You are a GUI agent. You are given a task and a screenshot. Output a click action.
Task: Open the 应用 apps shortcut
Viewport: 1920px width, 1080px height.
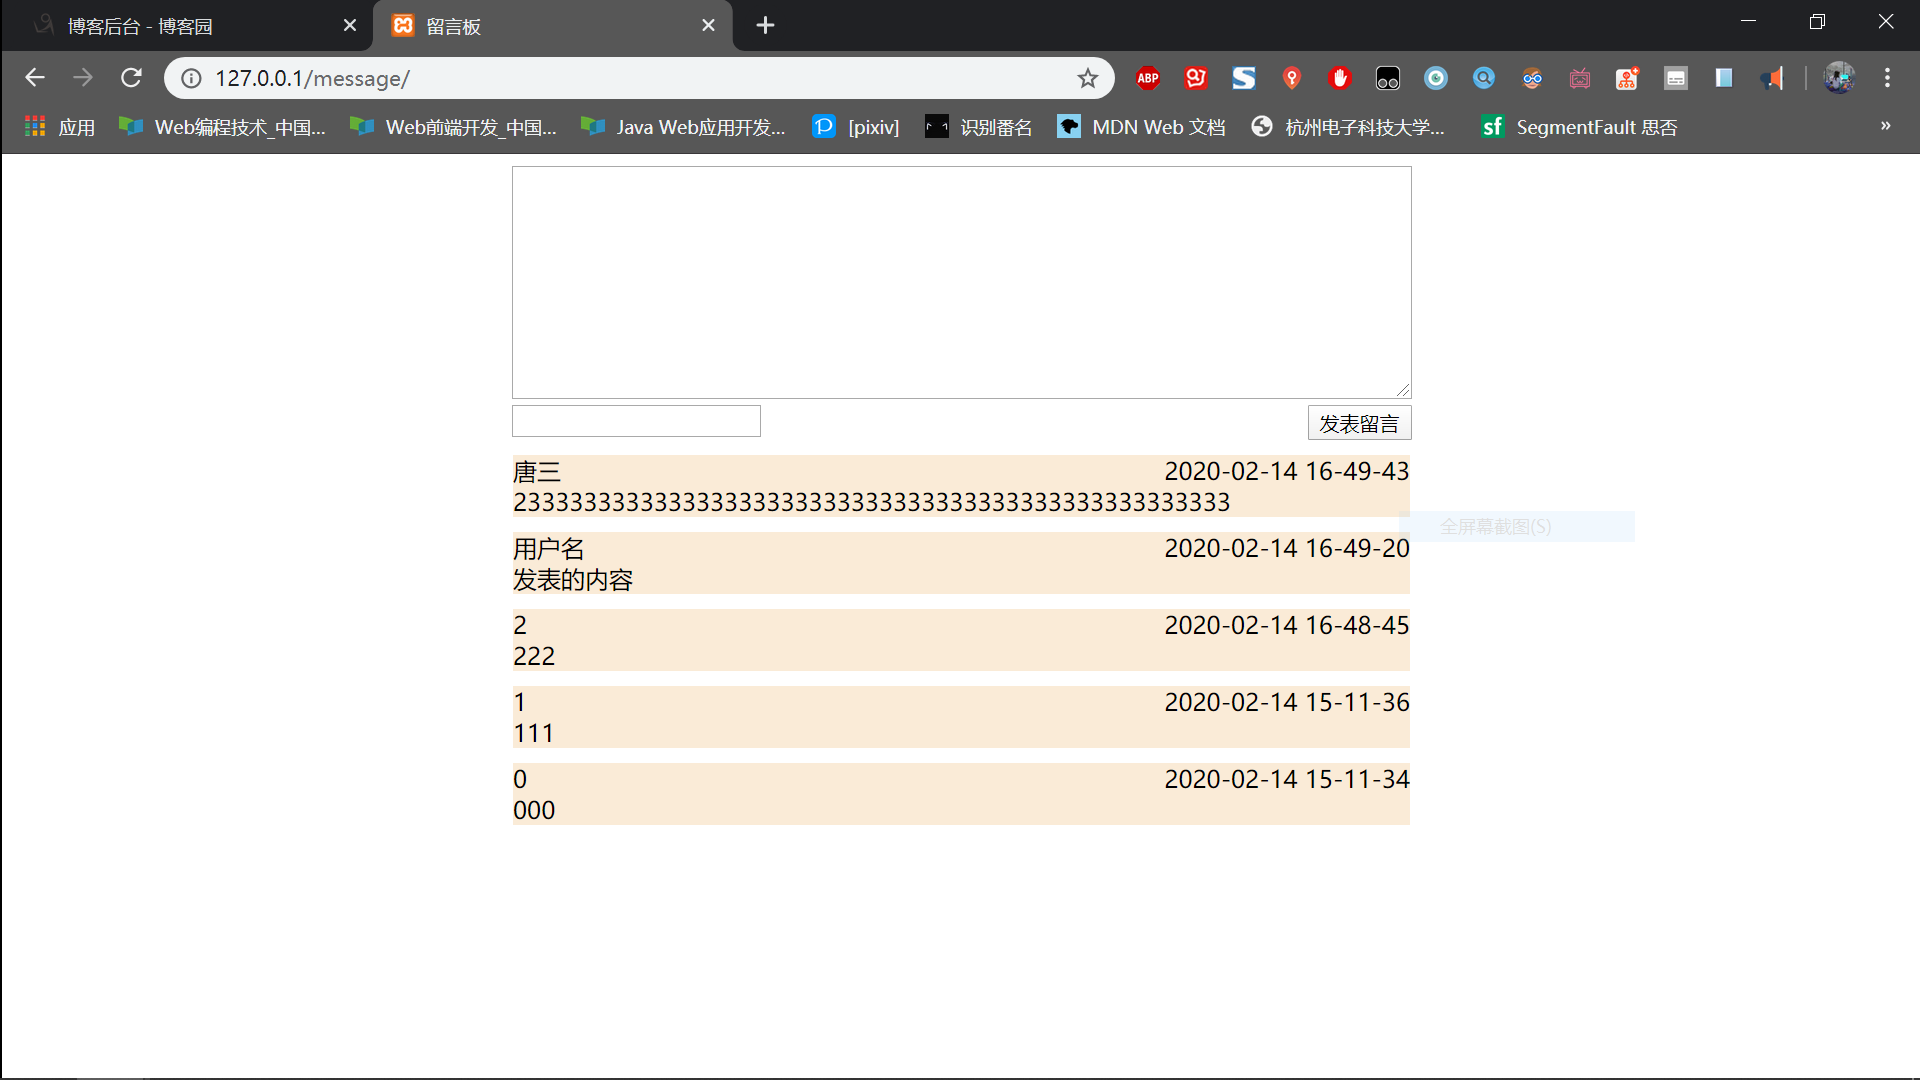[60, 127]
